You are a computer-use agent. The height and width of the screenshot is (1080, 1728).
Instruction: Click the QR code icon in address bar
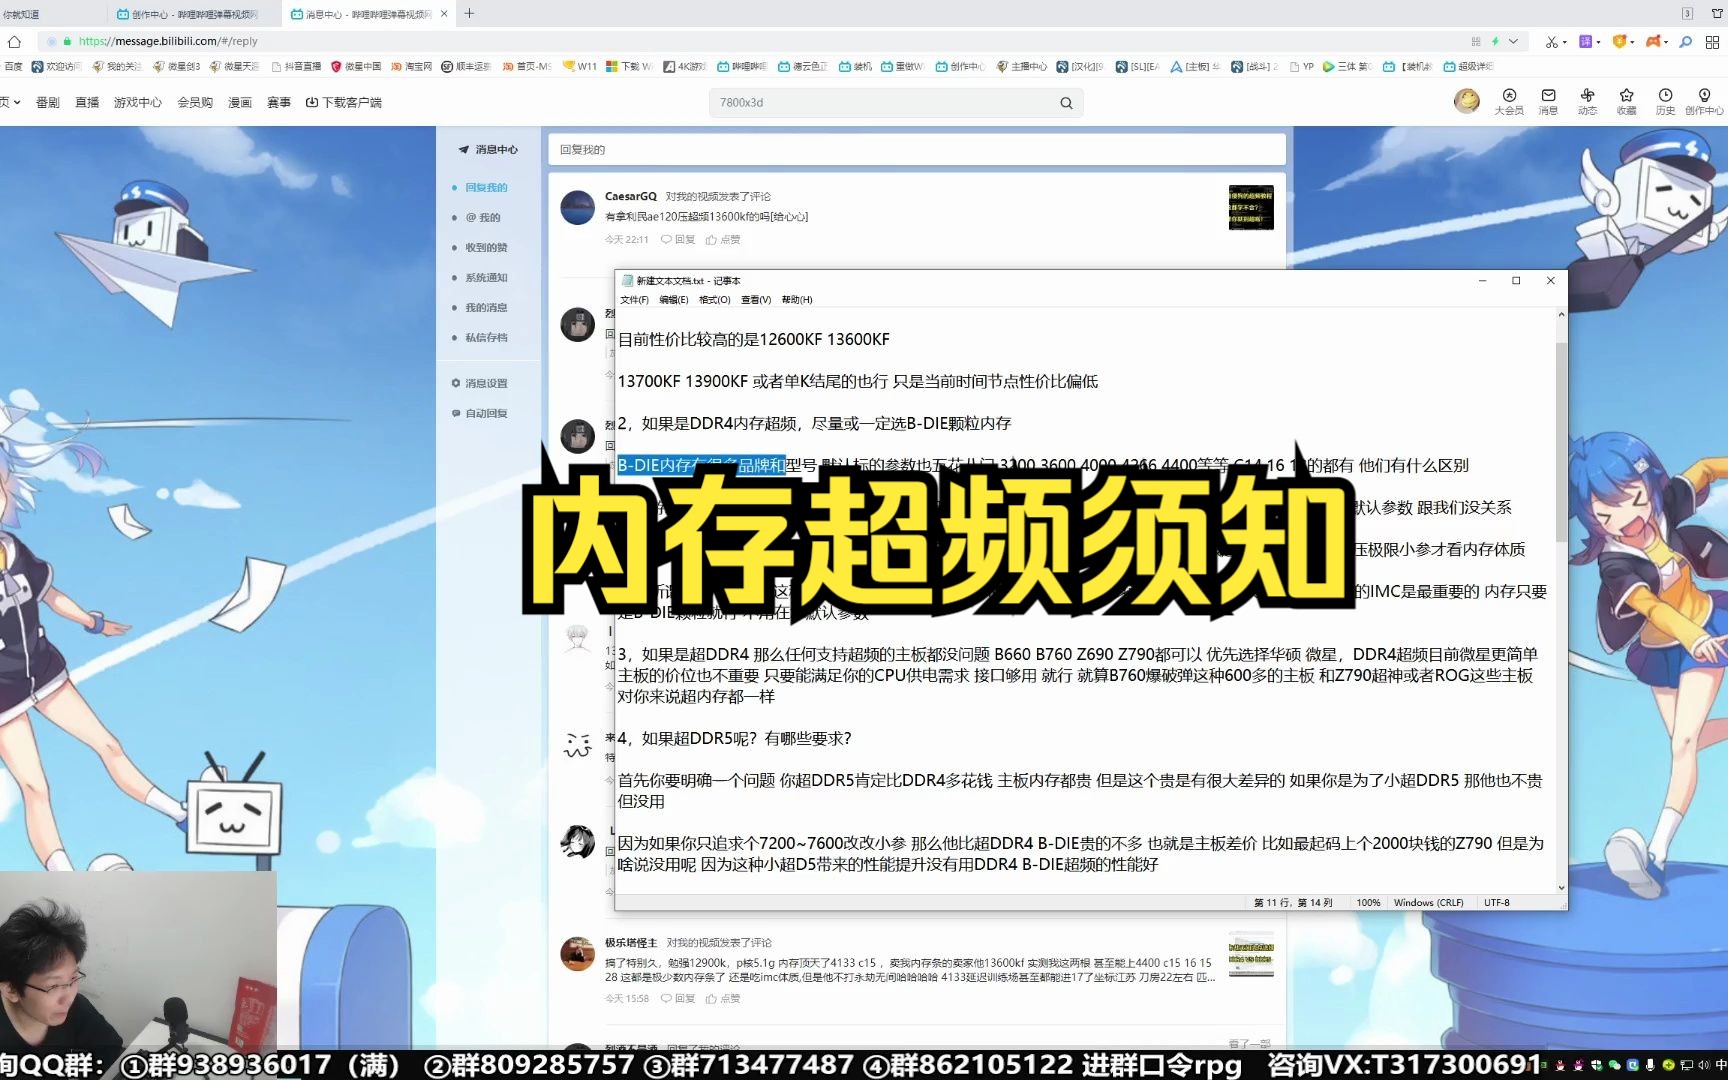coord(1476,41)
